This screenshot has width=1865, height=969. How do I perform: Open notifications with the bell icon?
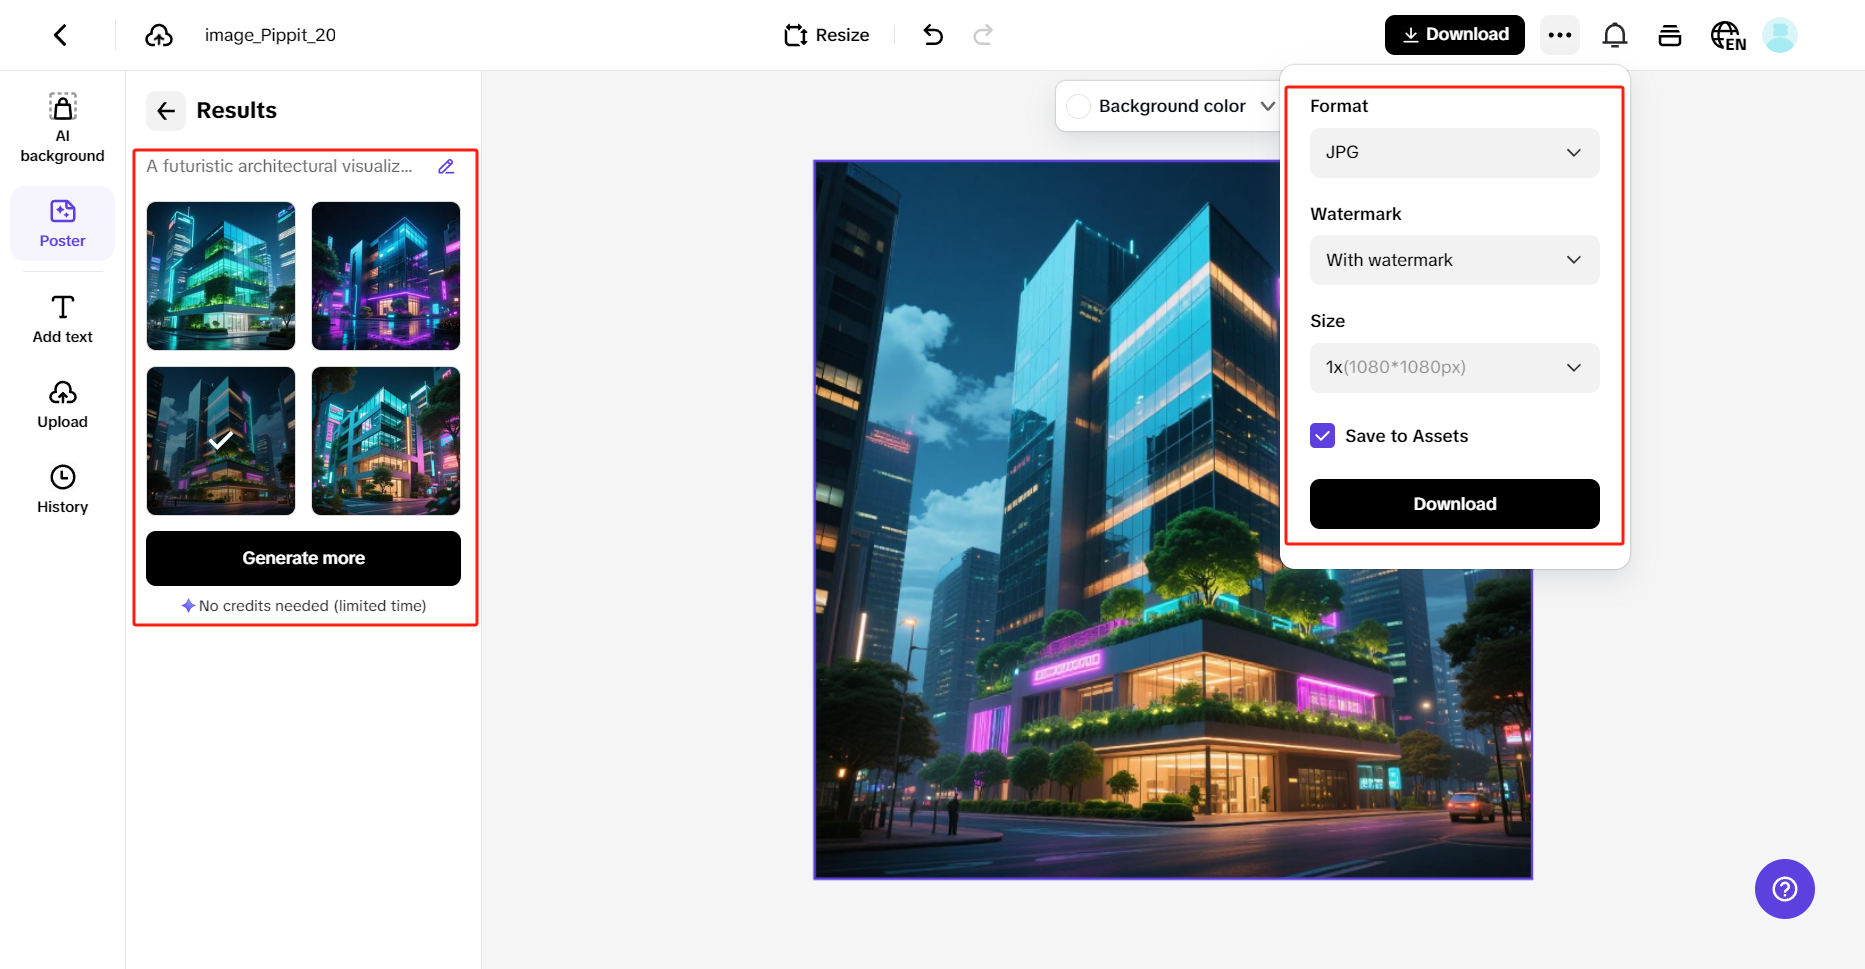click(1614, 34)
